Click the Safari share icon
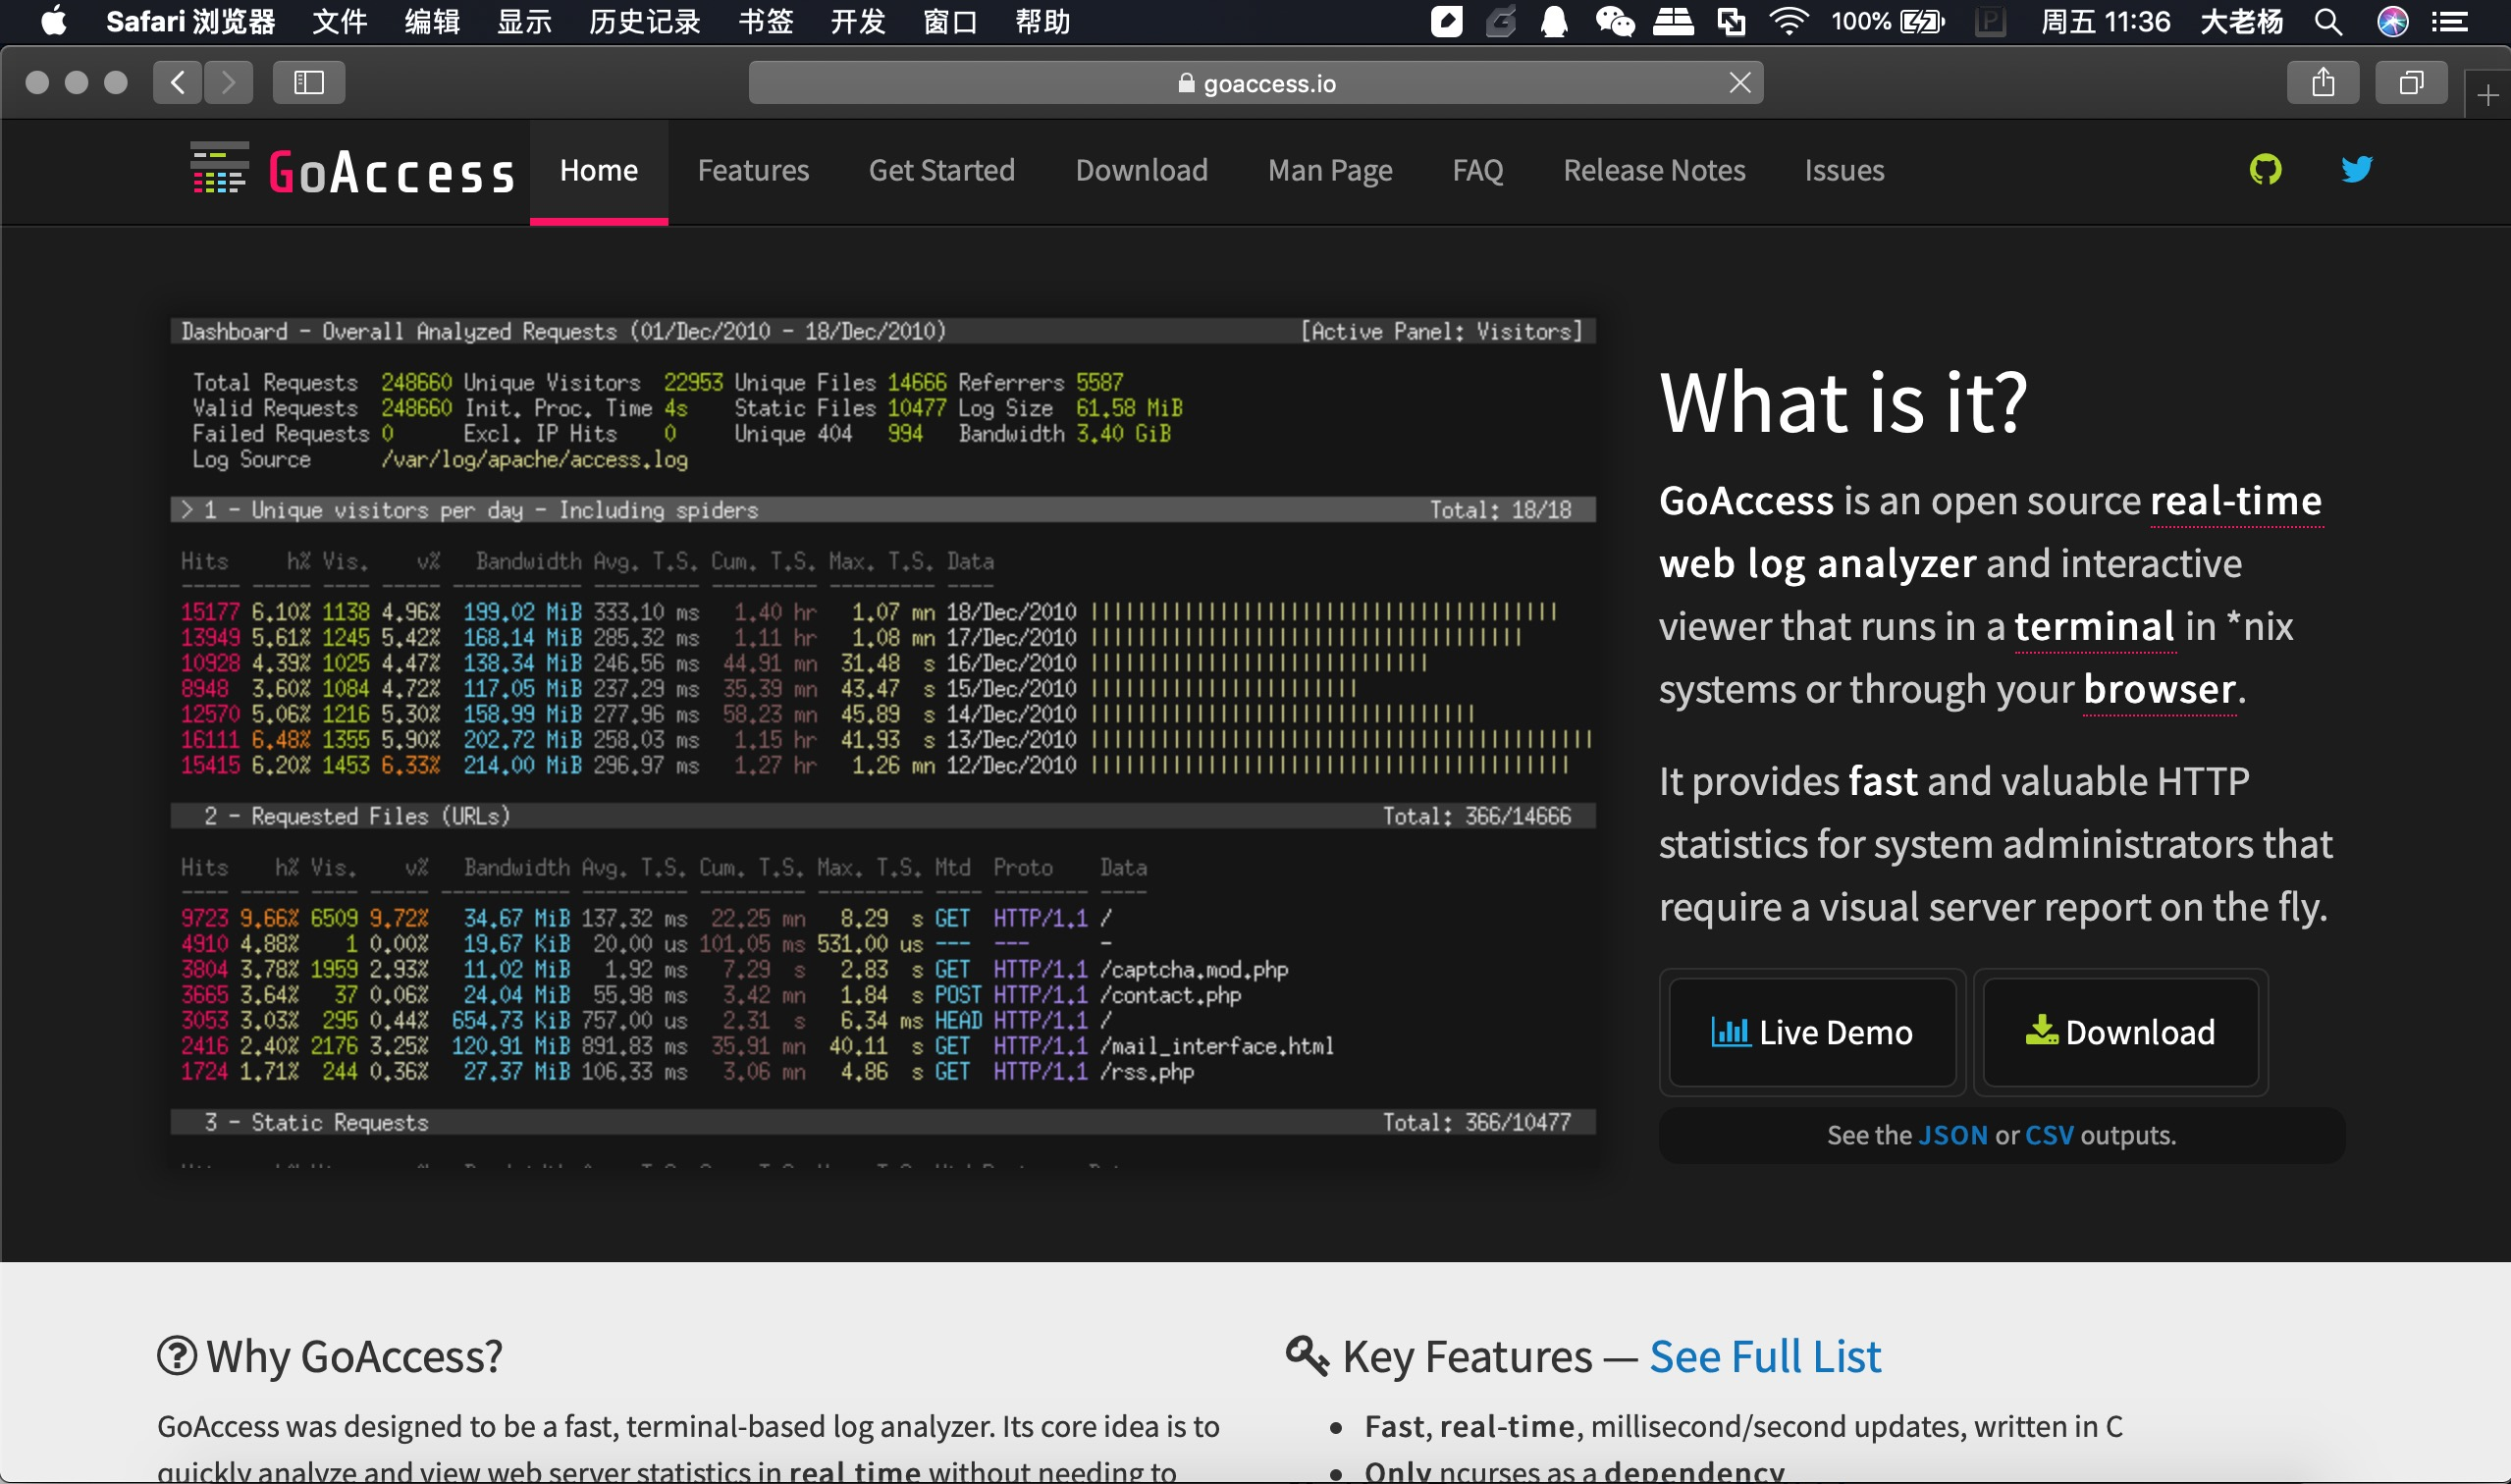2511x1484 pixels. coord(2322,82)
